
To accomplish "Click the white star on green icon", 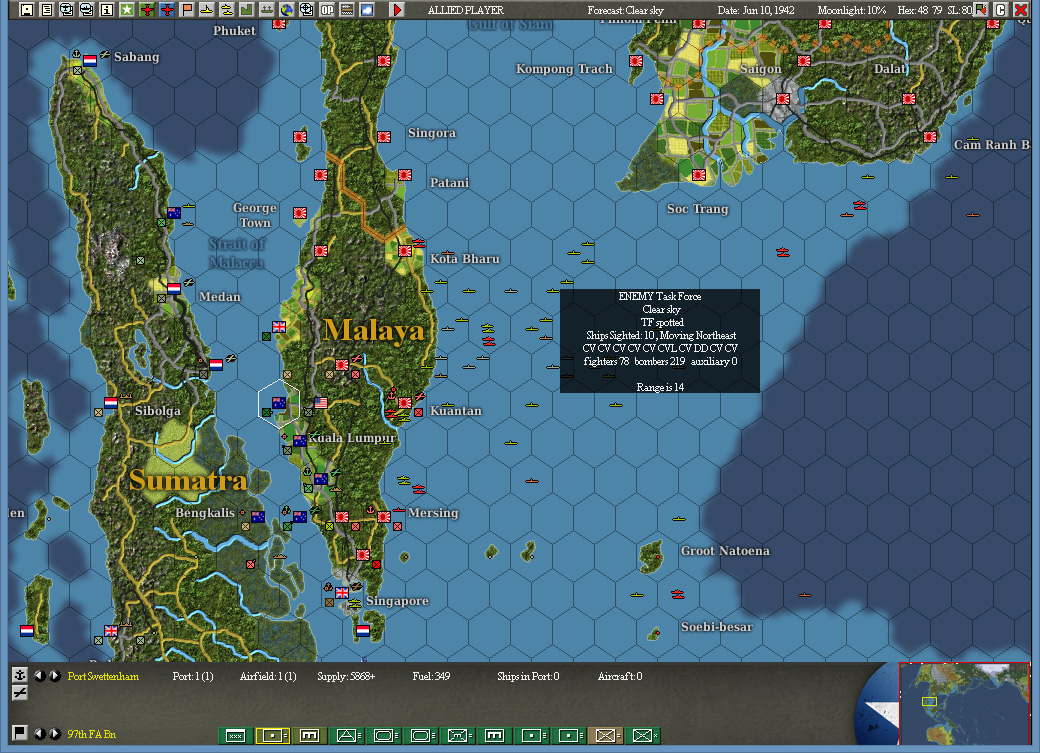I will [127, 10].
